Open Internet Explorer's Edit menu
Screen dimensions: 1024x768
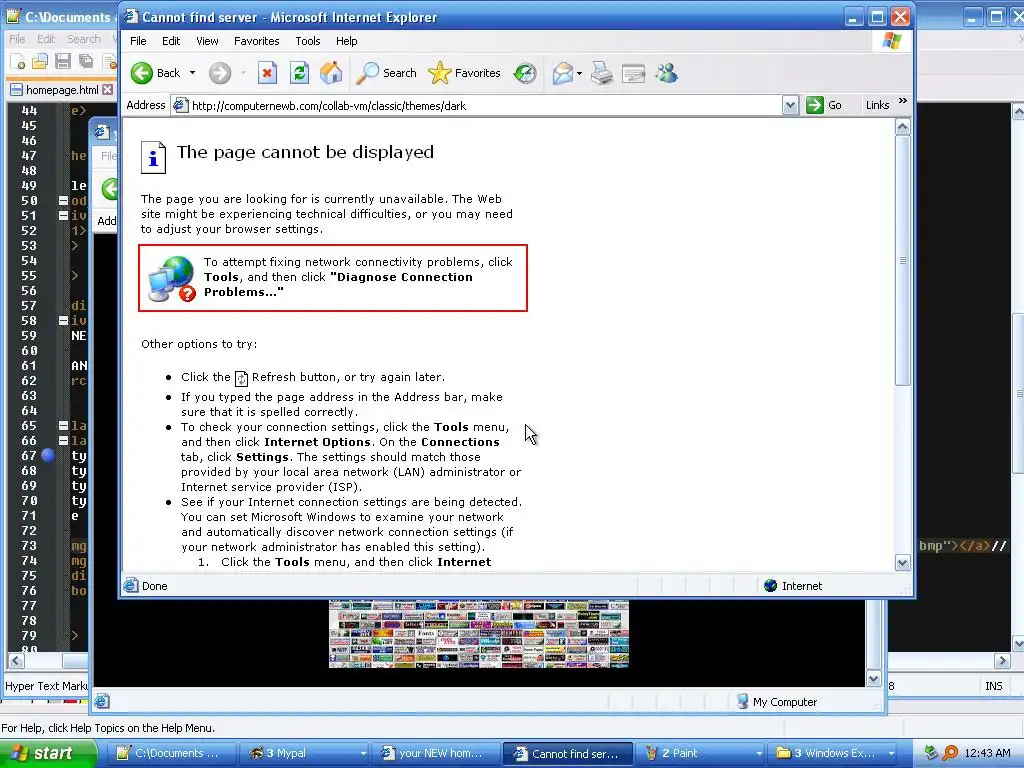171,40
